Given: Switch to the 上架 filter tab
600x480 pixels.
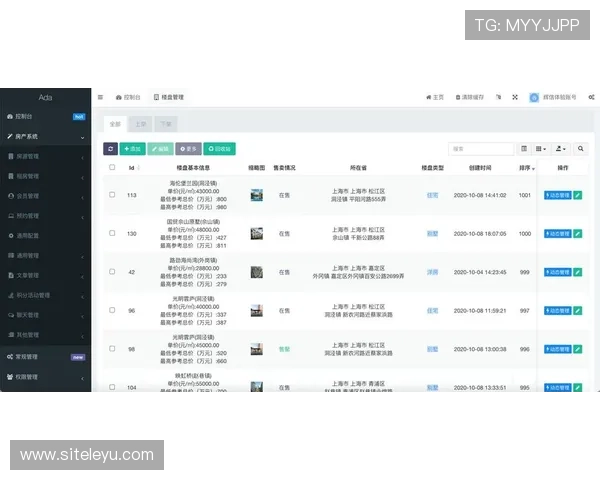Looking at the screenshot, I should coord(141,124).
